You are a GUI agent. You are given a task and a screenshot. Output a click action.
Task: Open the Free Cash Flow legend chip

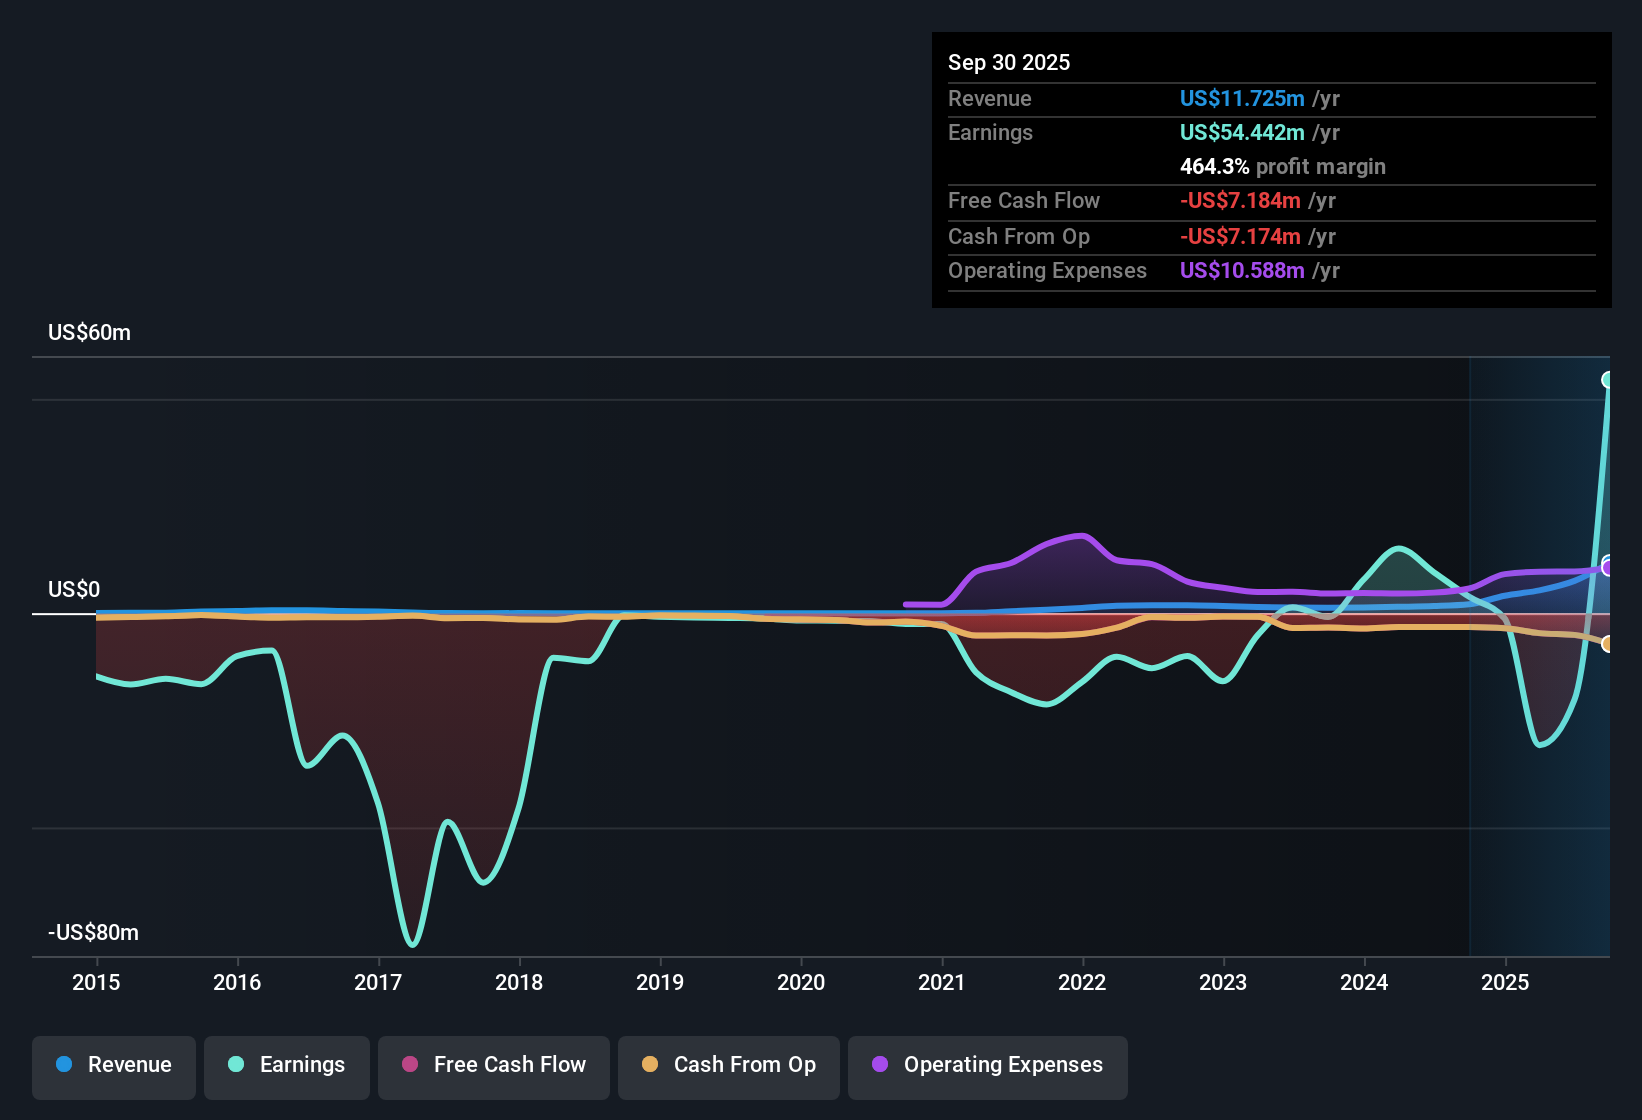pyautogui.click(x=493, y=1065)
